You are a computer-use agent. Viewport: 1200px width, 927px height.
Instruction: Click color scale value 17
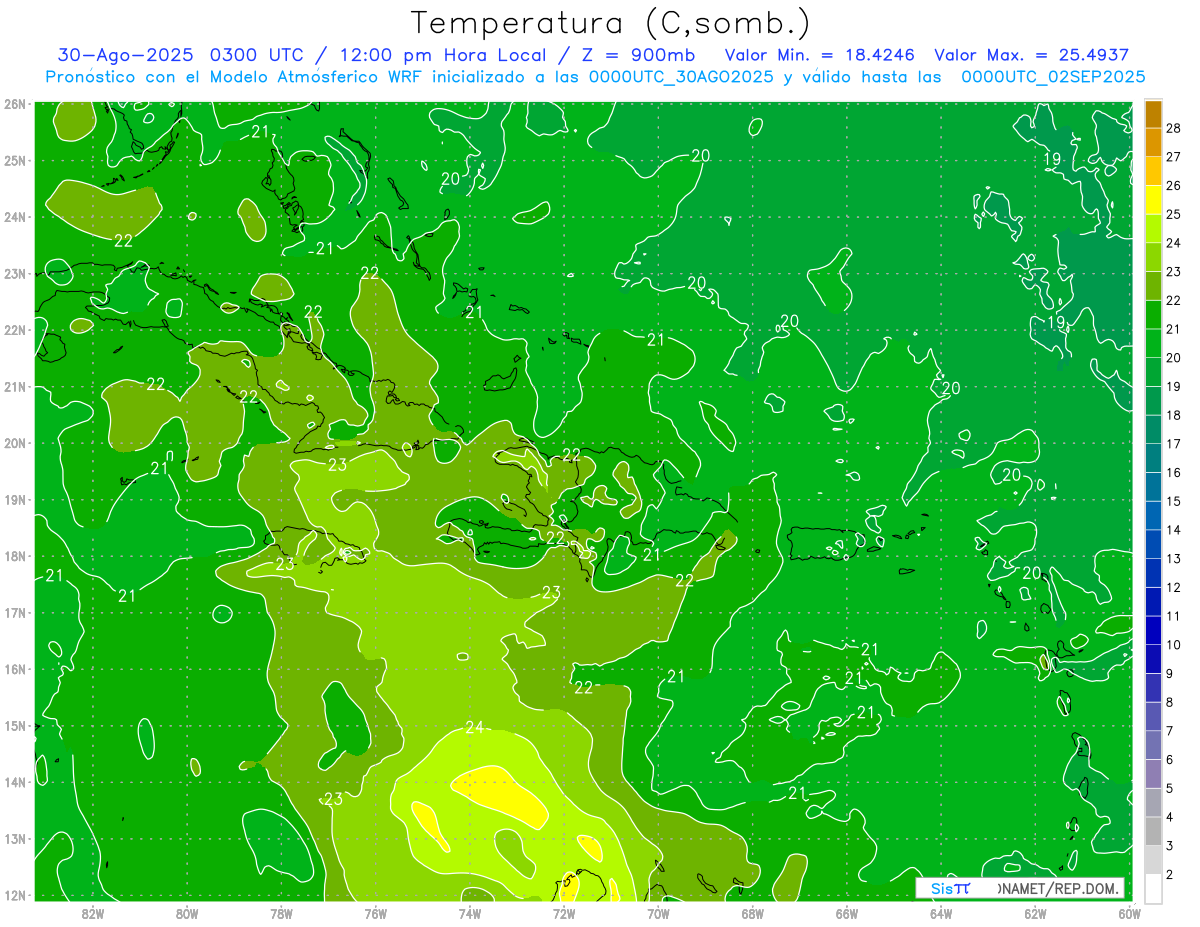1173,443
